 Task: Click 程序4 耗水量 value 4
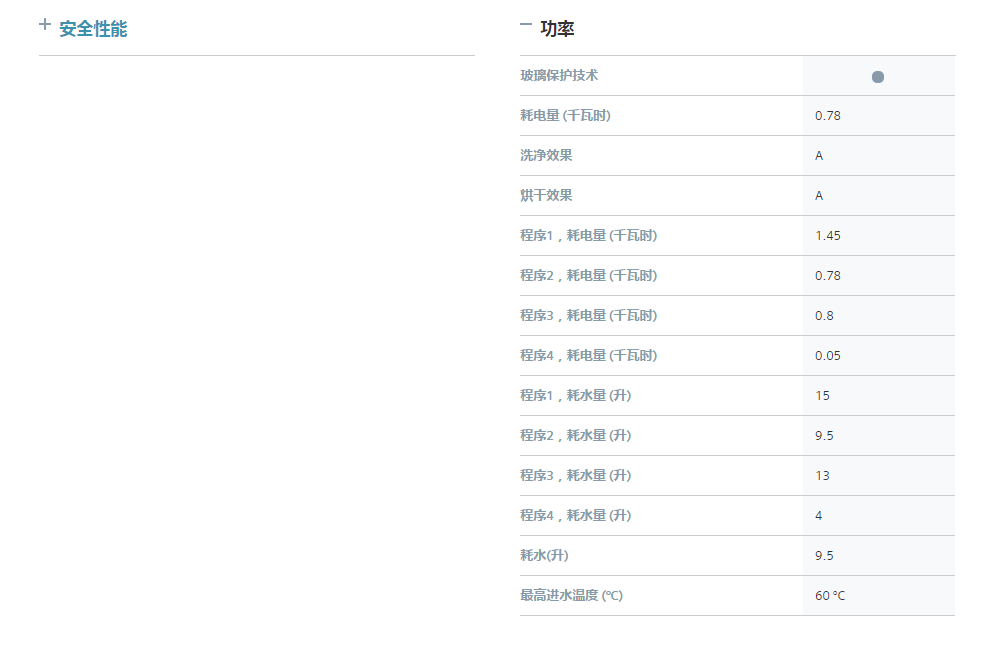(819, 515)
